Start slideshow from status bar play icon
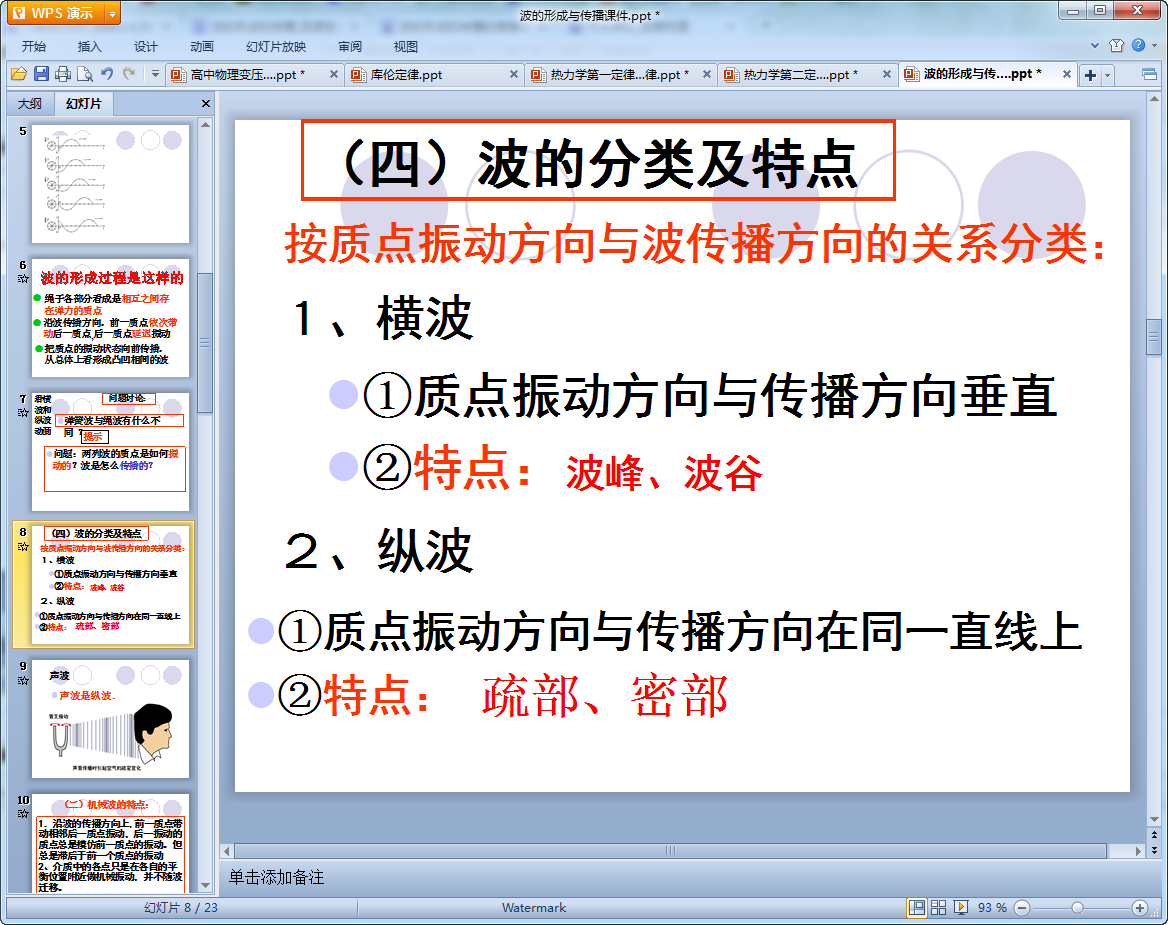The width and height of the screenshot is (1168, 925). 961,907
